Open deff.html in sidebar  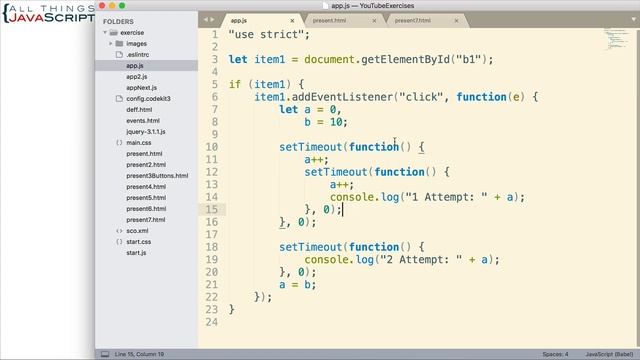[x=139, y=109]
